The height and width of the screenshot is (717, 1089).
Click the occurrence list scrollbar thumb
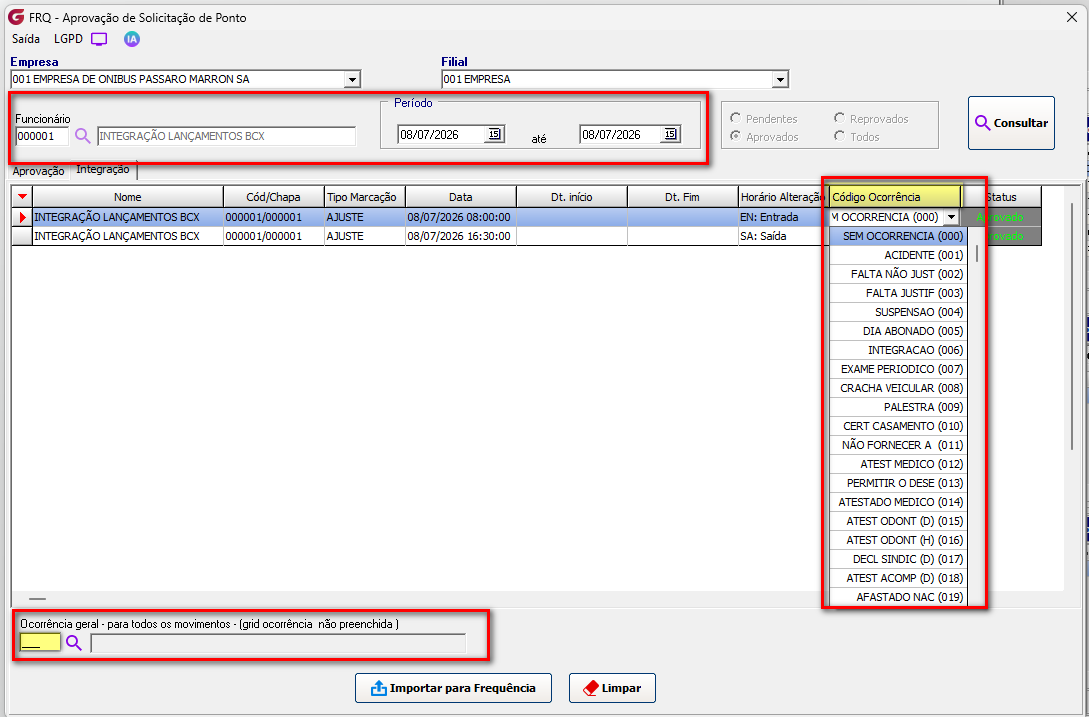click(x=976, y=253)
